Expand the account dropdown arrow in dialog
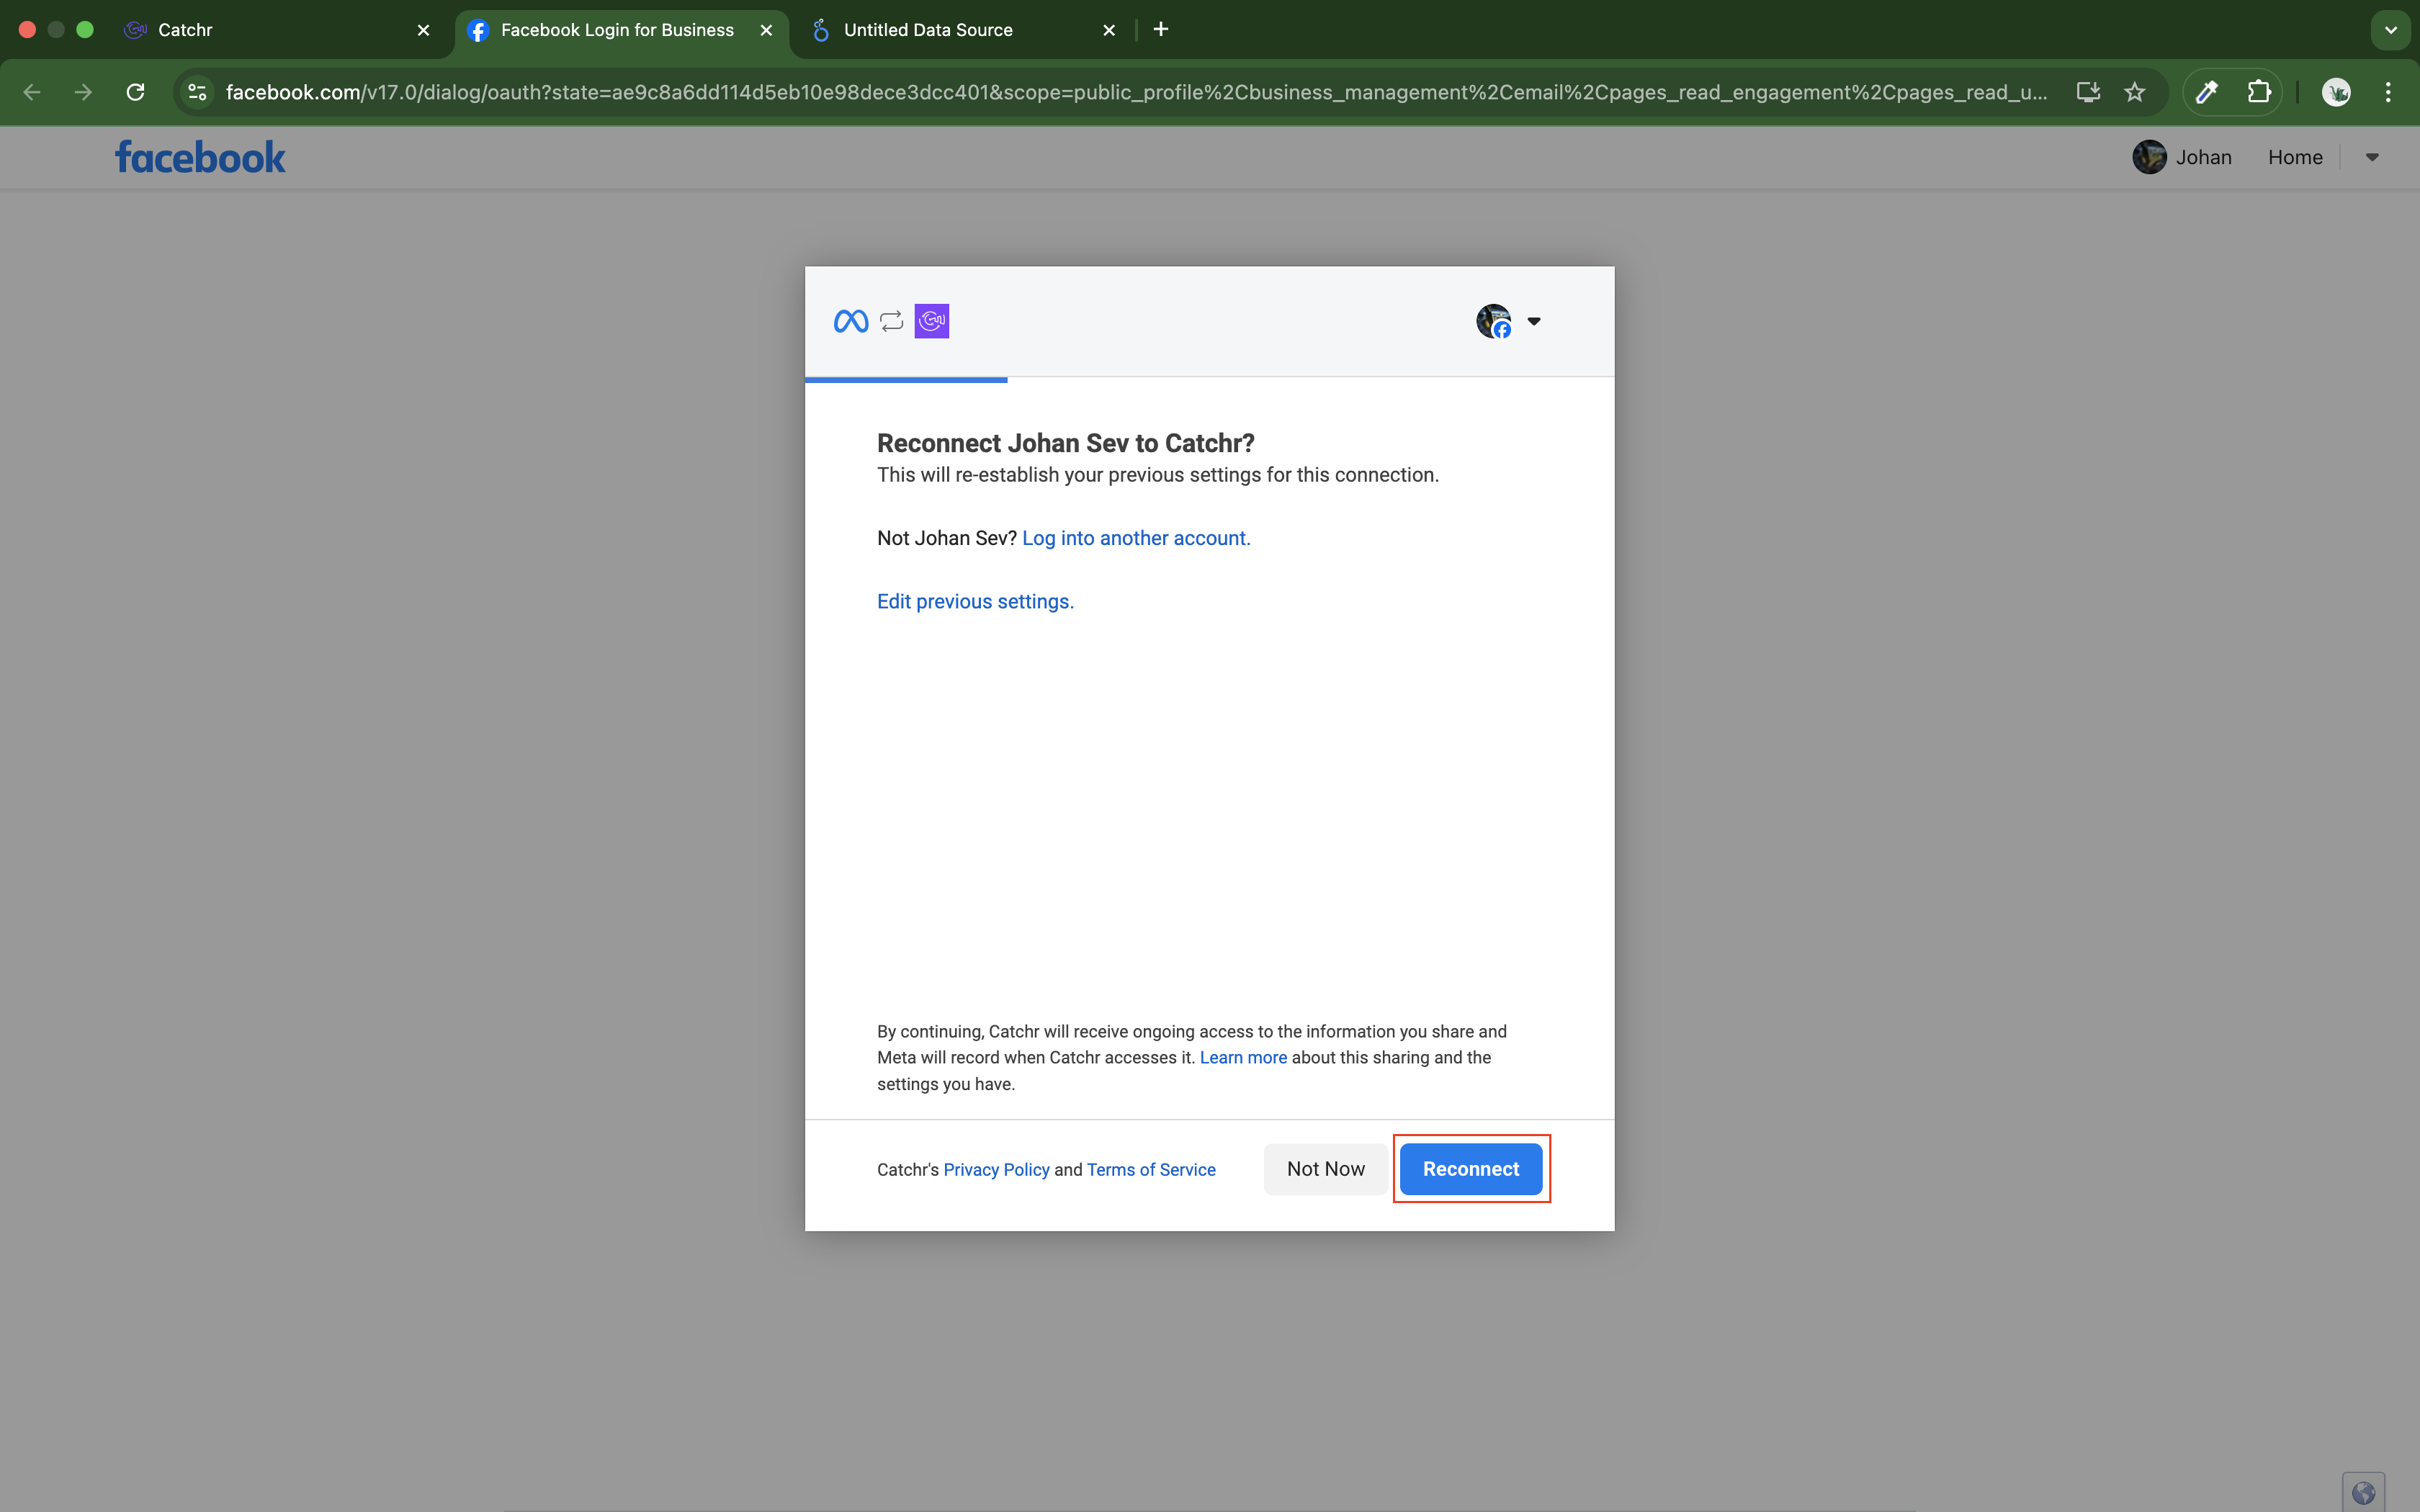This screenshot has height=1512, width=2420. pyautogui.click(x=1533, y=321)
